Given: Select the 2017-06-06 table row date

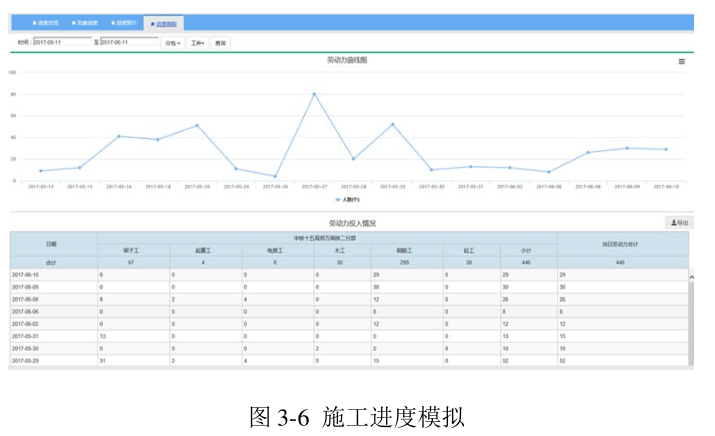Looking at the screenshot, I should (x=26, y=312).
